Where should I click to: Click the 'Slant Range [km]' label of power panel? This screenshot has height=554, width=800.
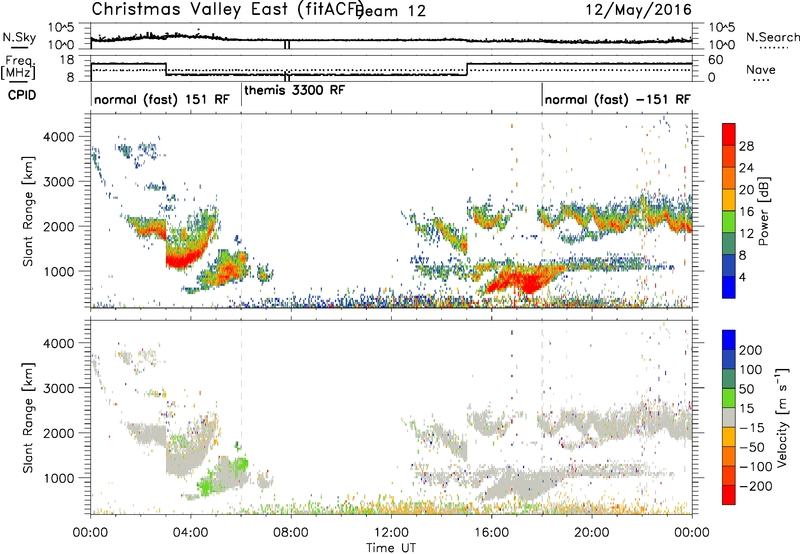coord(28,211)
